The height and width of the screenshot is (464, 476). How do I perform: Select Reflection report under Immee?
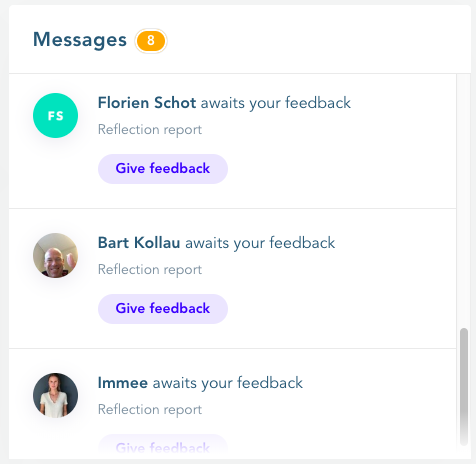pyautogui.click(x=150, y=410)
